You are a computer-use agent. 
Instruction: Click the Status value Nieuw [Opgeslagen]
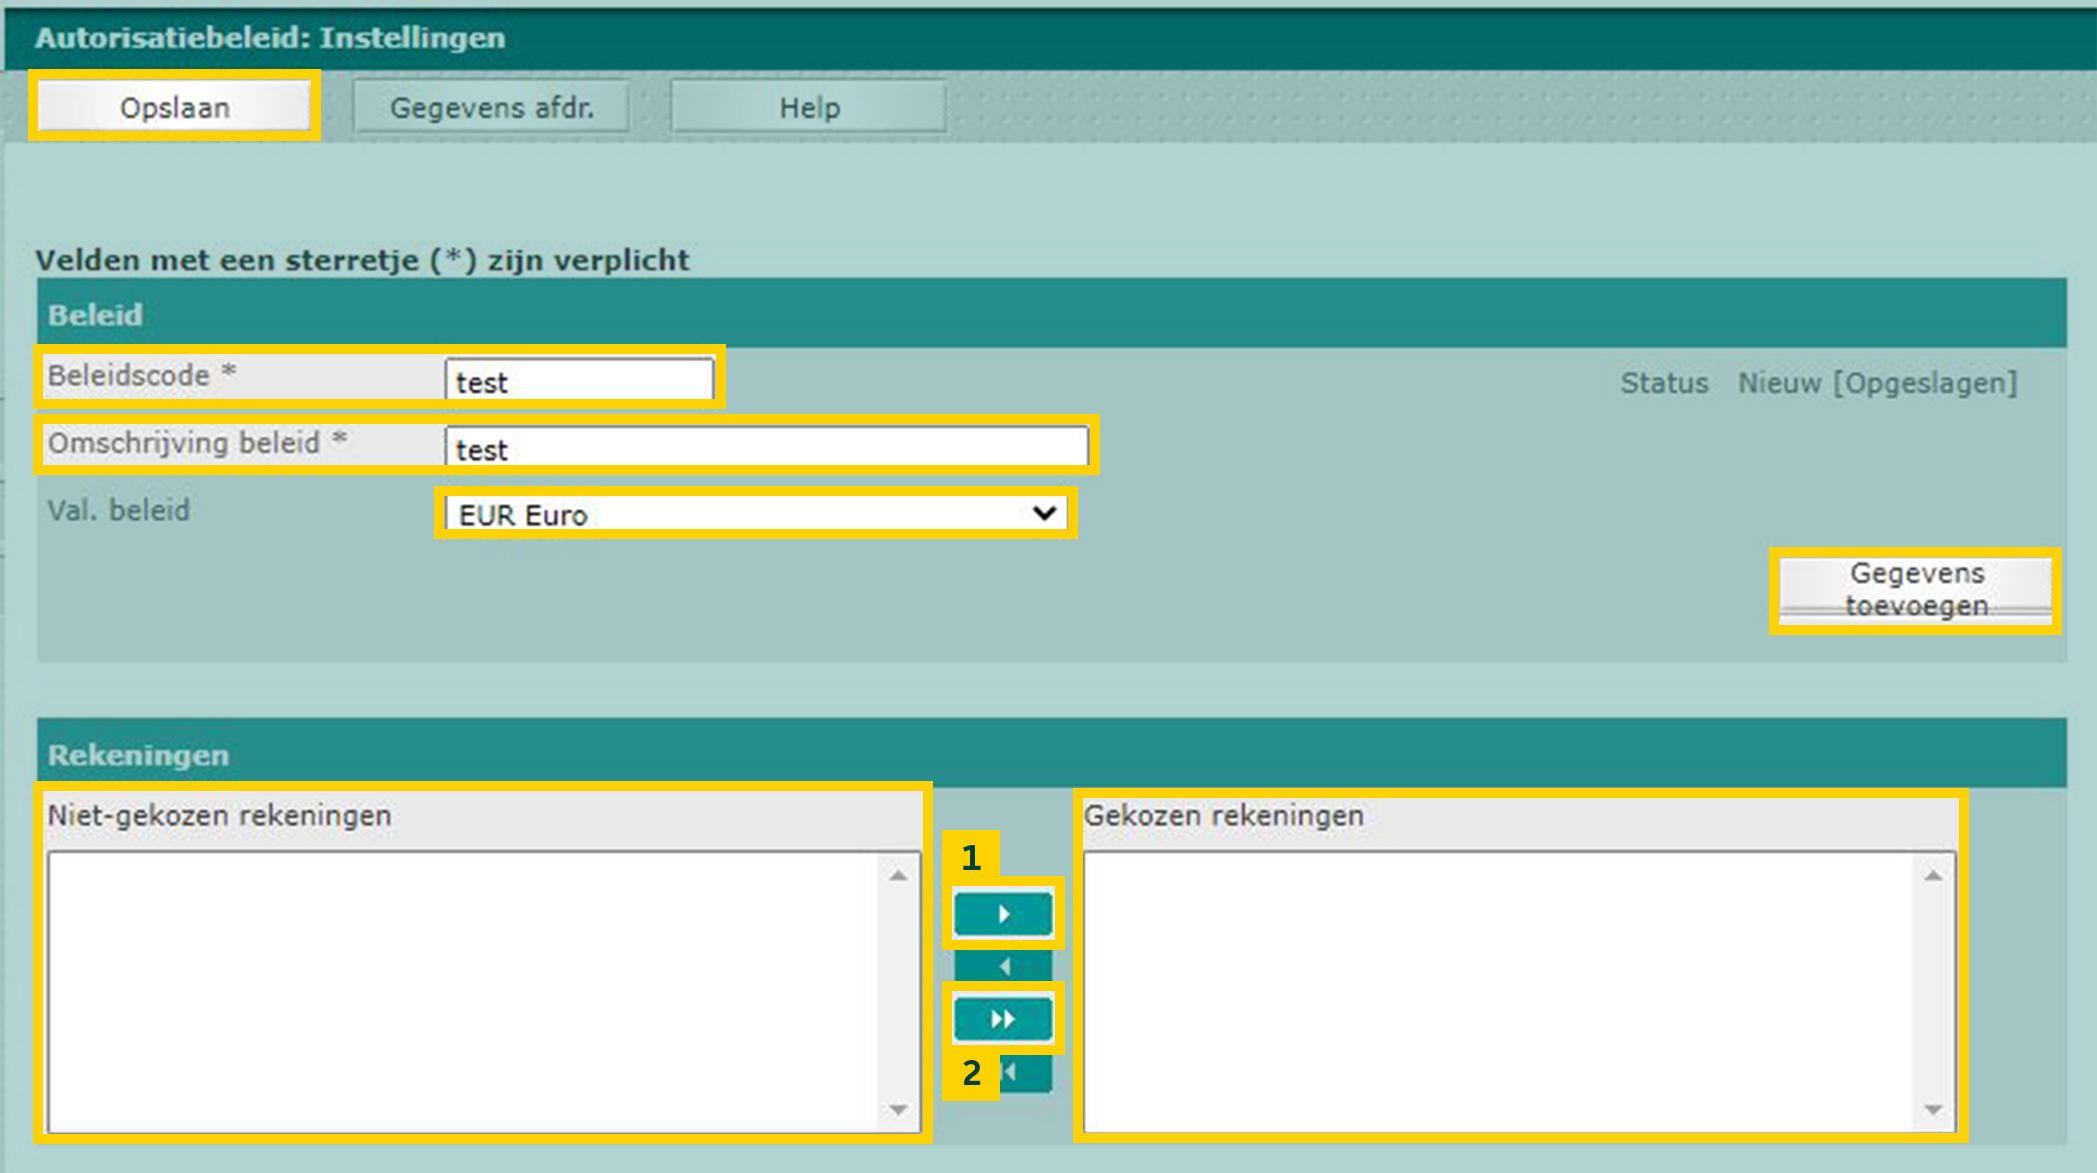point(1877,383)
